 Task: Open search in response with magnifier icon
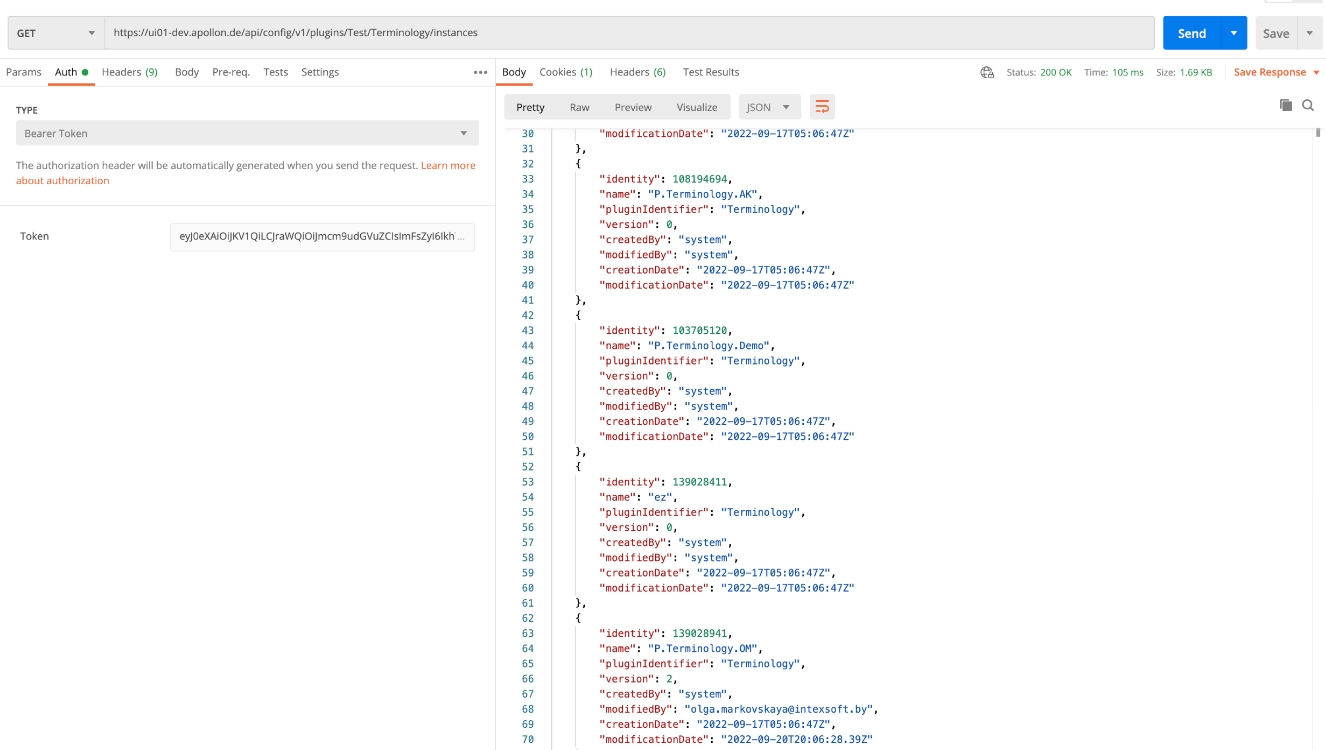point(1308,105)
